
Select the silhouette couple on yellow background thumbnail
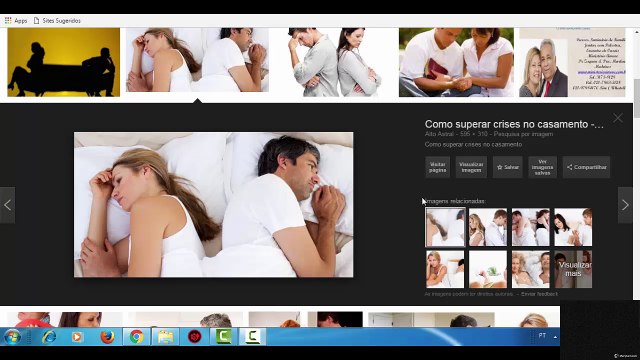point(64,62)
